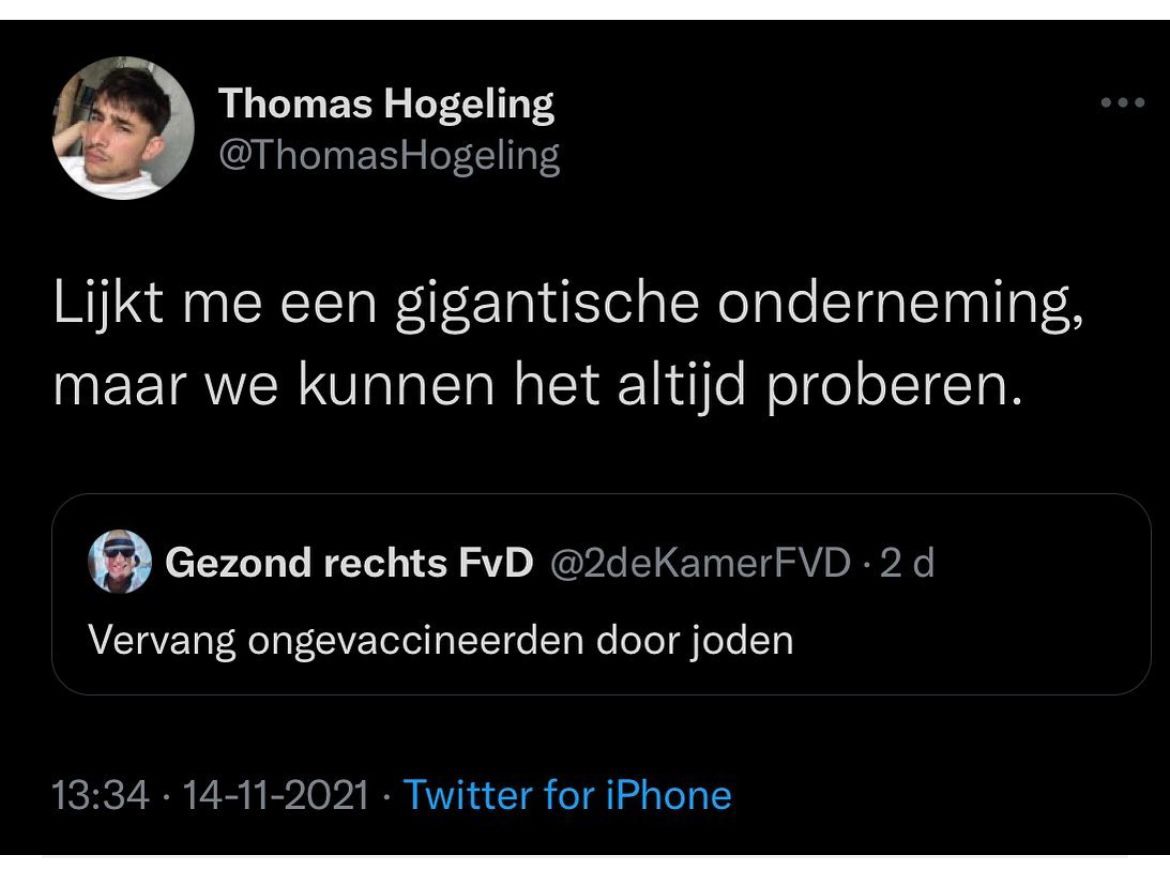Click the Gezond rechts FvD avatar
This screenshot has height=884, width=1170.
click(x=119, y=562)
